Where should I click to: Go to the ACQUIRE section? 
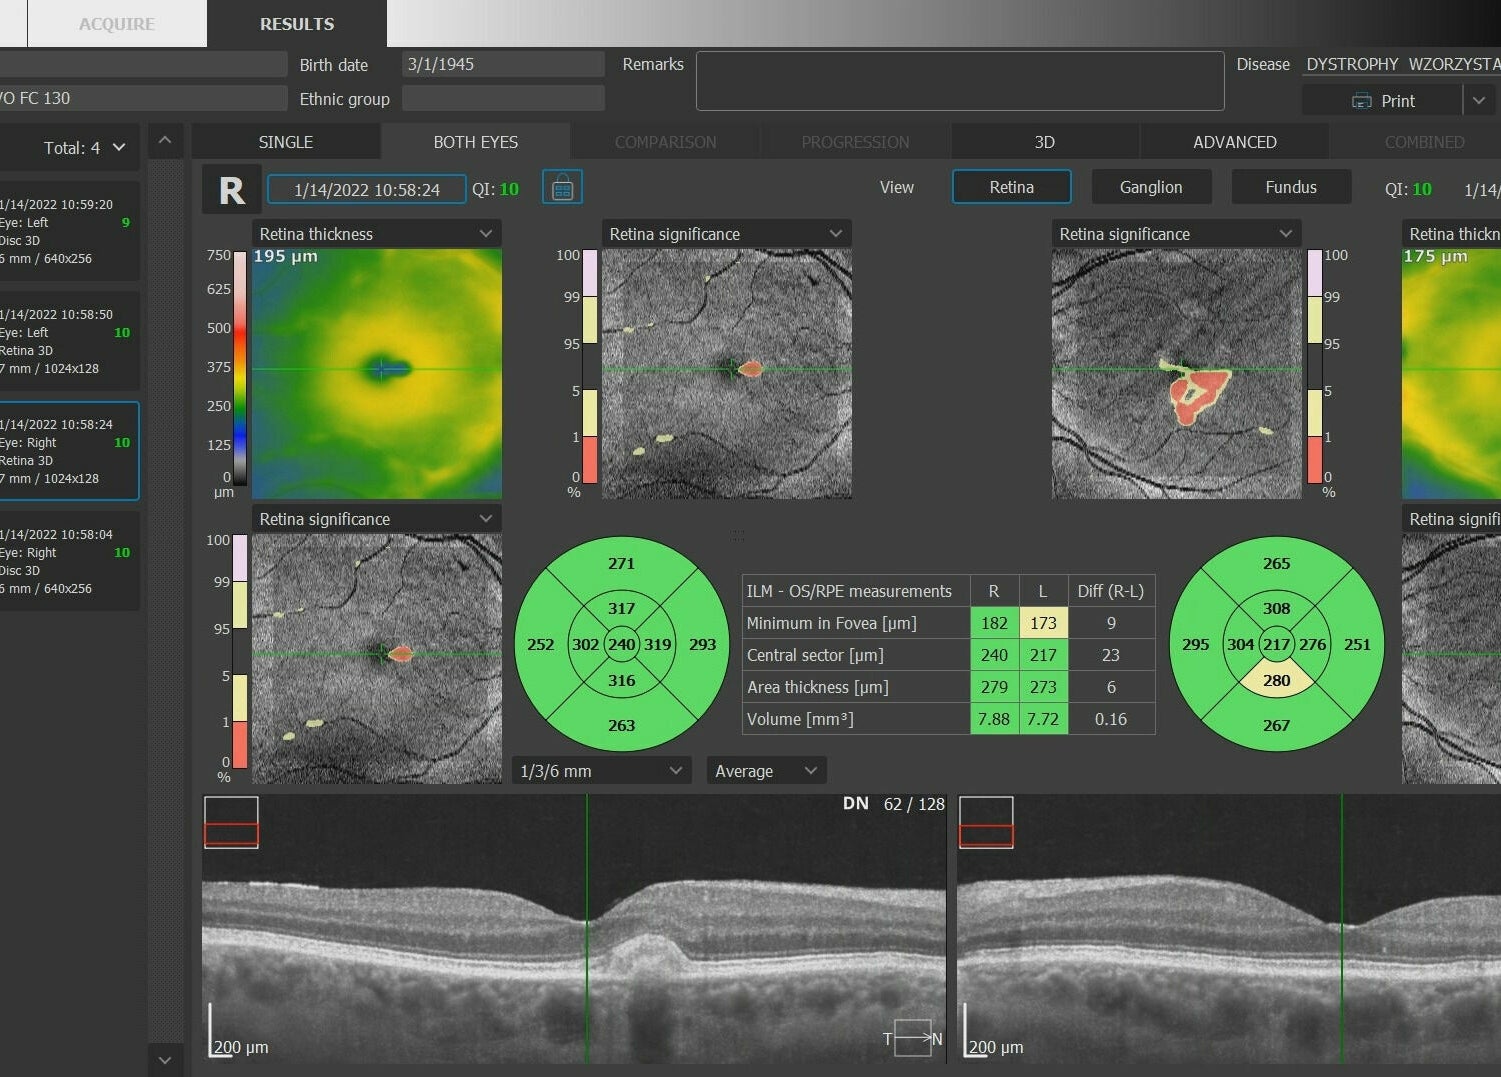117,24
